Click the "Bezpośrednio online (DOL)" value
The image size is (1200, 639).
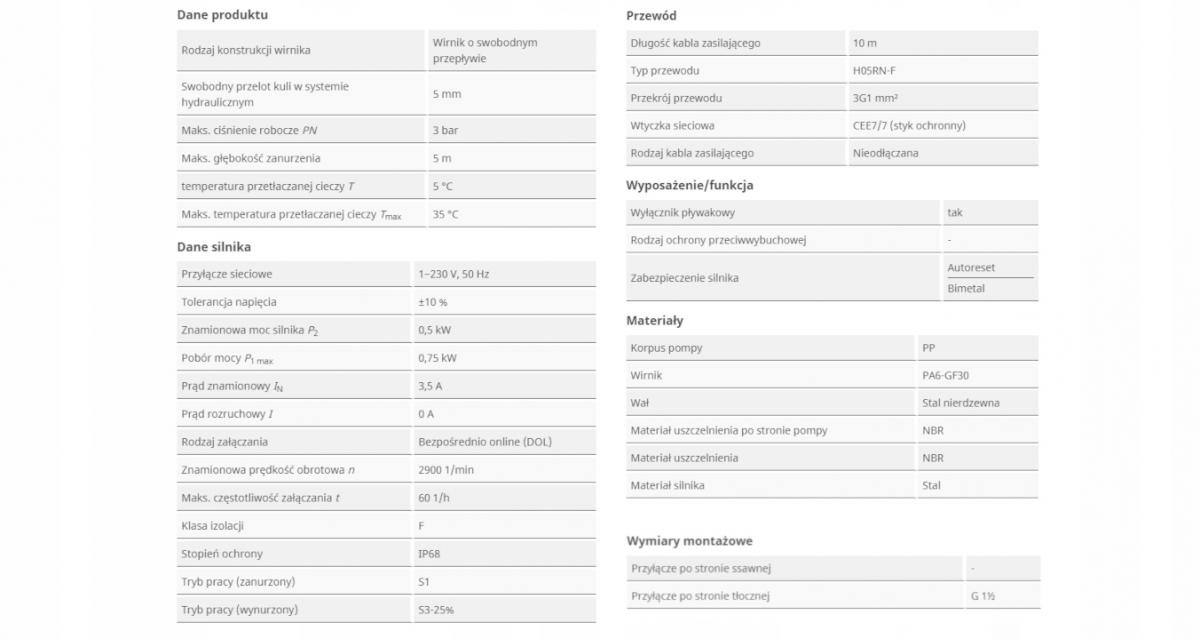[485, 442]
